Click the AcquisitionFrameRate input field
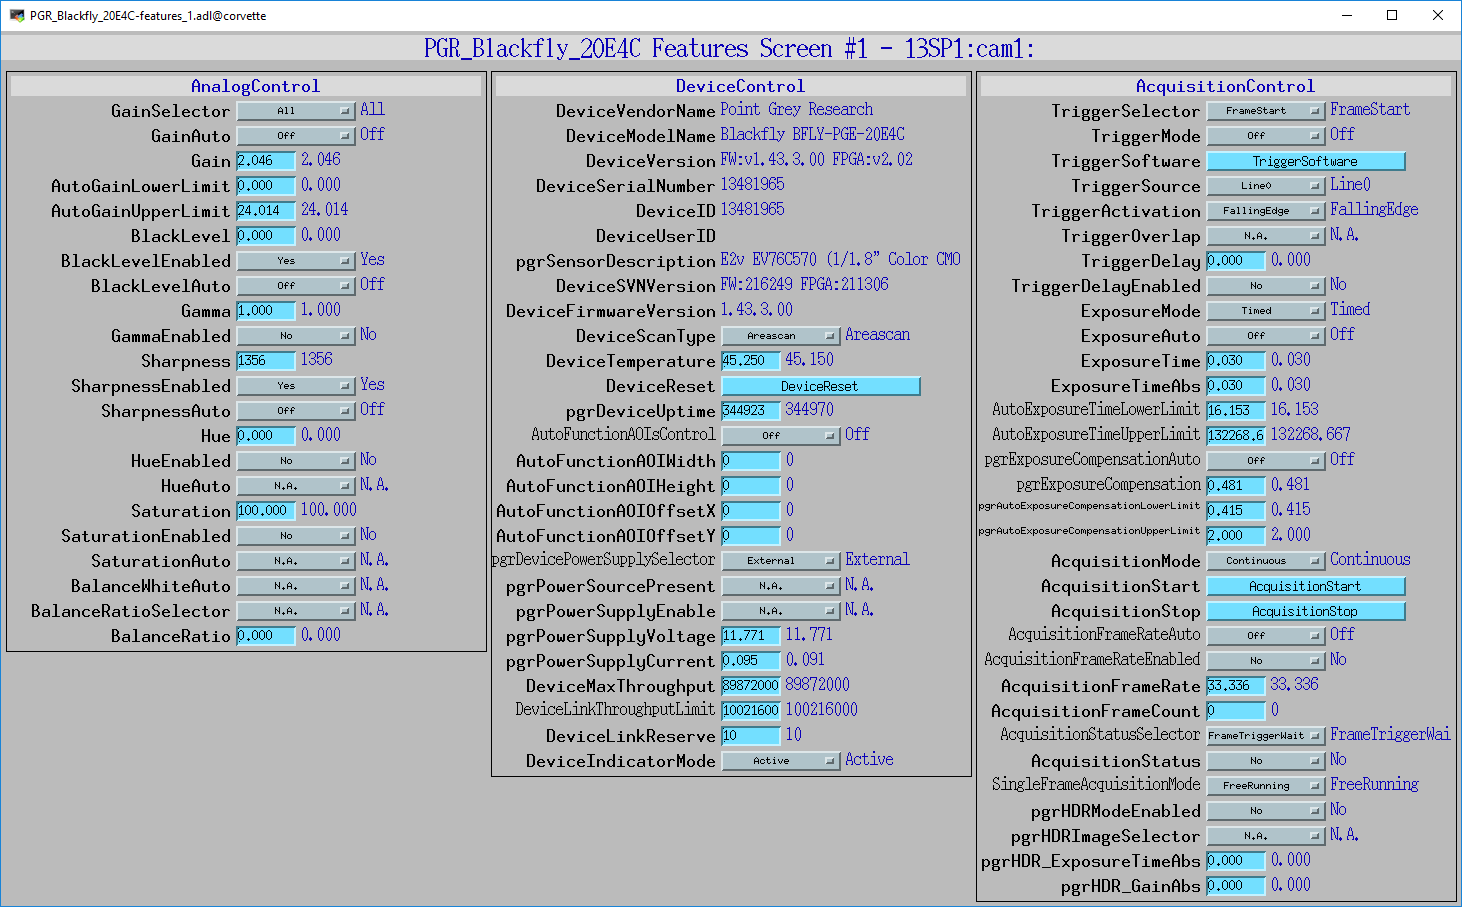The image size is (1462, 907). [x=1236, y=686]
